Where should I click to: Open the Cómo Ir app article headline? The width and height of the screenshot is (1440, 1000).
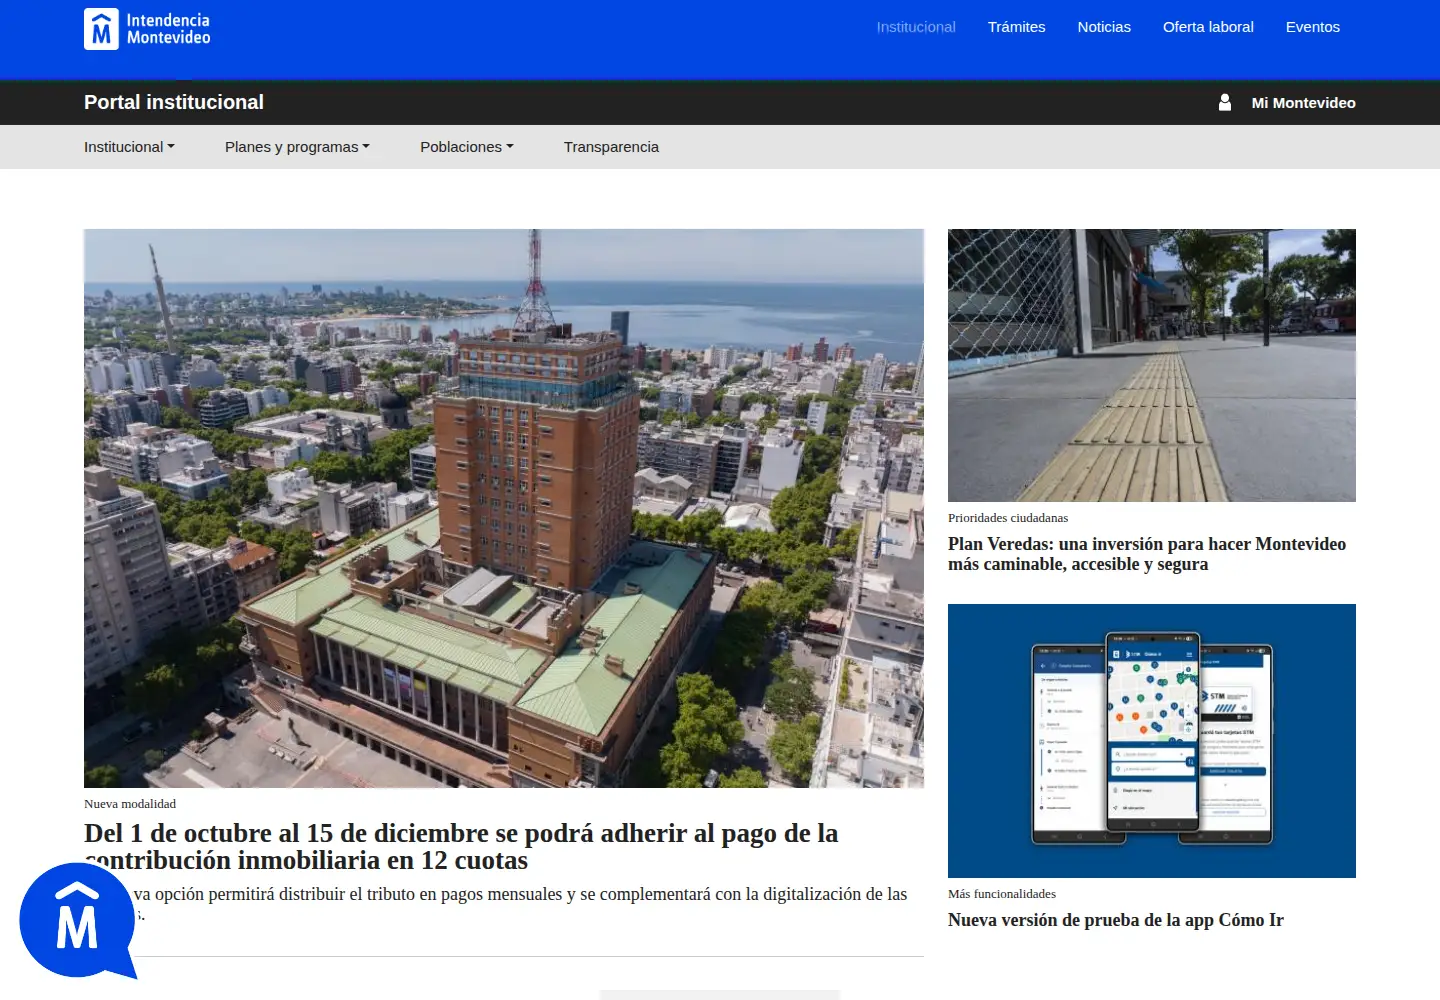pos(1116,920)
